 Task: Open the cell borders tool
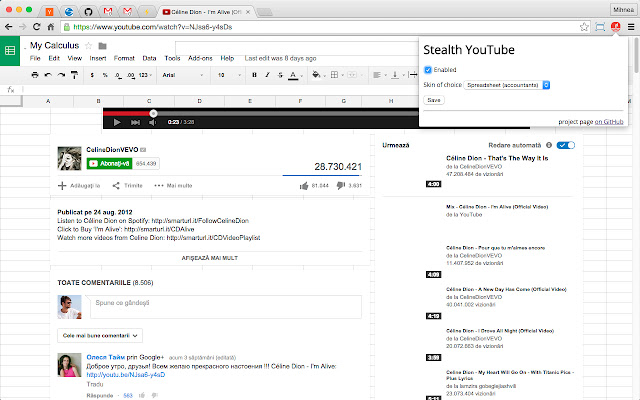pyautogui.click(x=334, y=75)
